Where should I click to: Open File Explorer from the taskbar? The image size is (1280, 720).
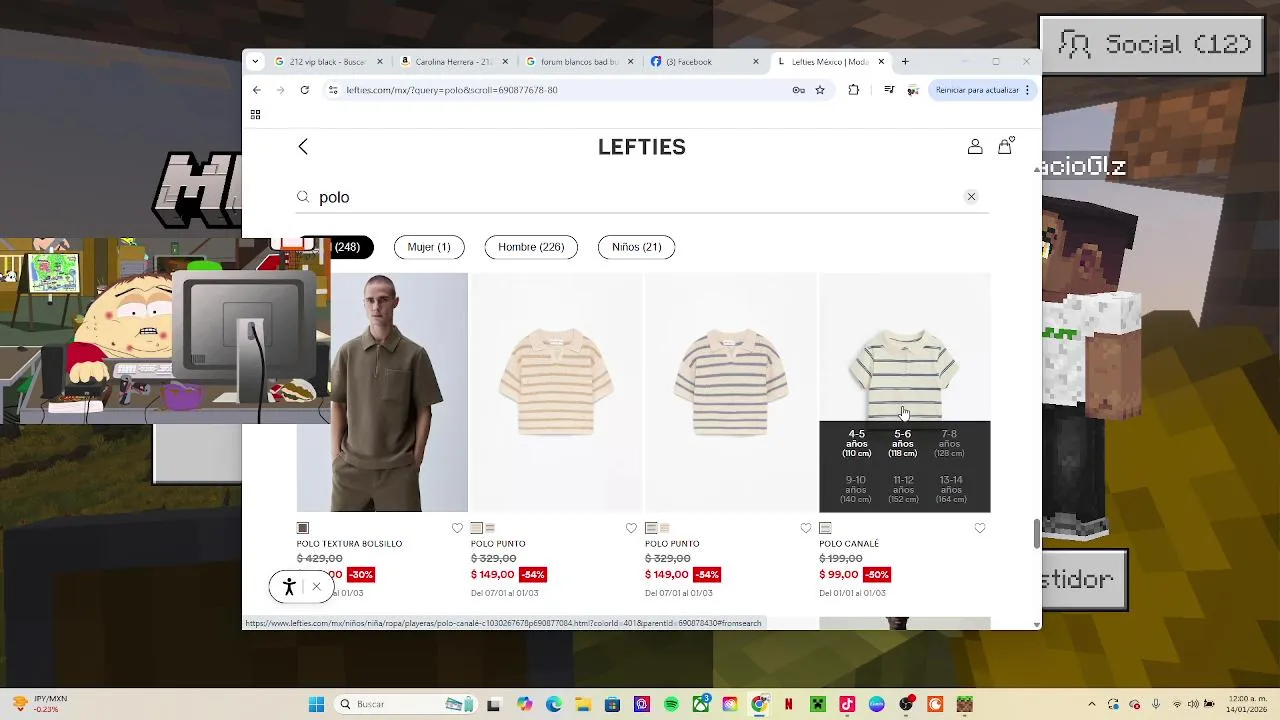583,704
